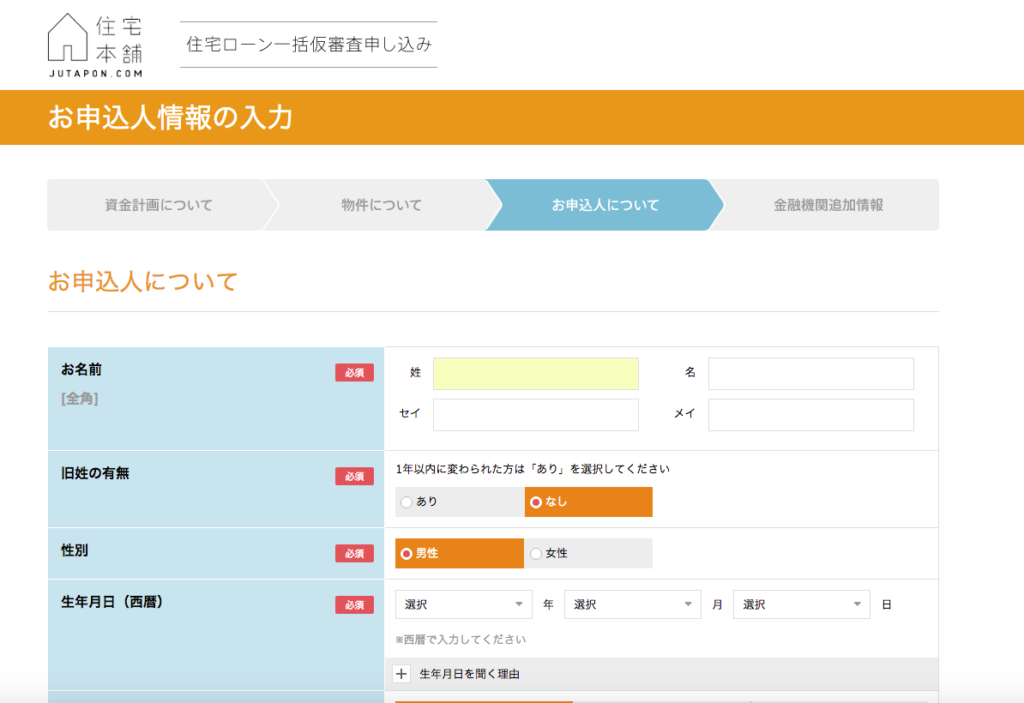Click the 名 first name field
Image resolution: width=1024 pixels, height=703 pixels.
coord(810,373)
